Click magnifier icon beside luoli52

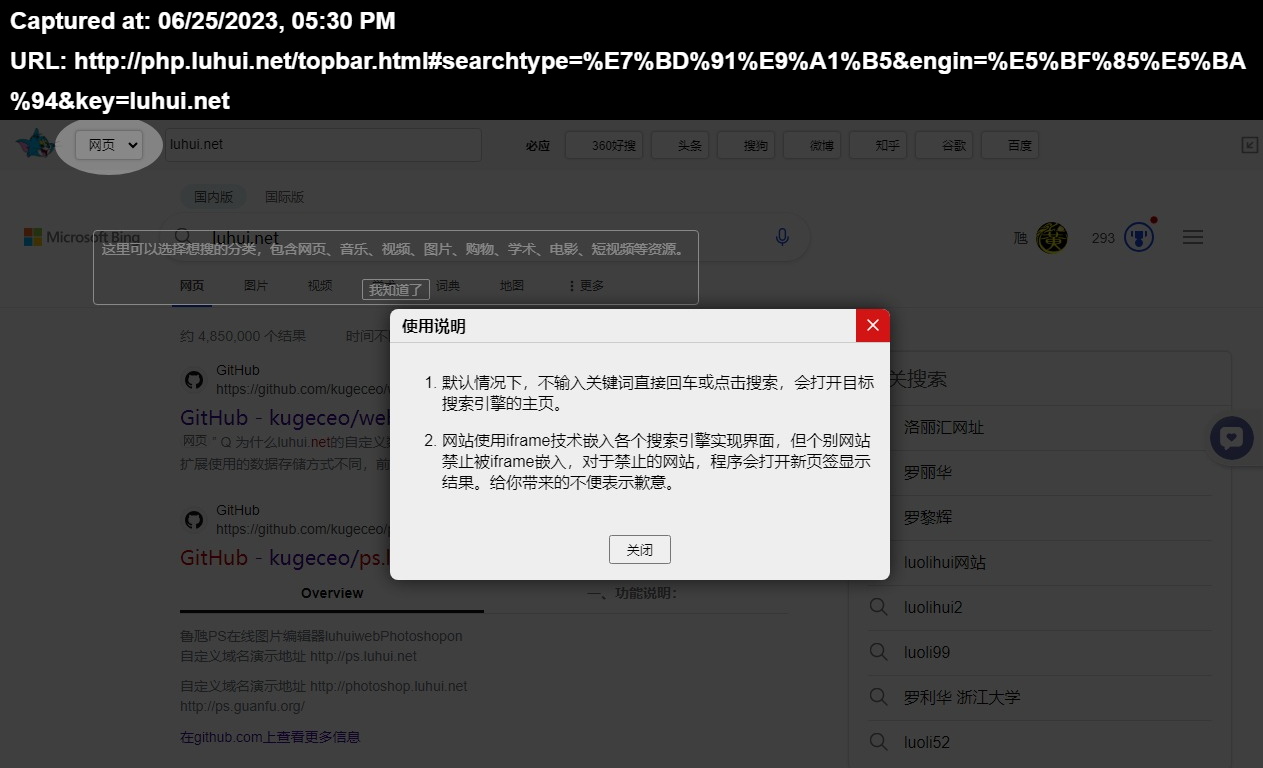(878, 742)
